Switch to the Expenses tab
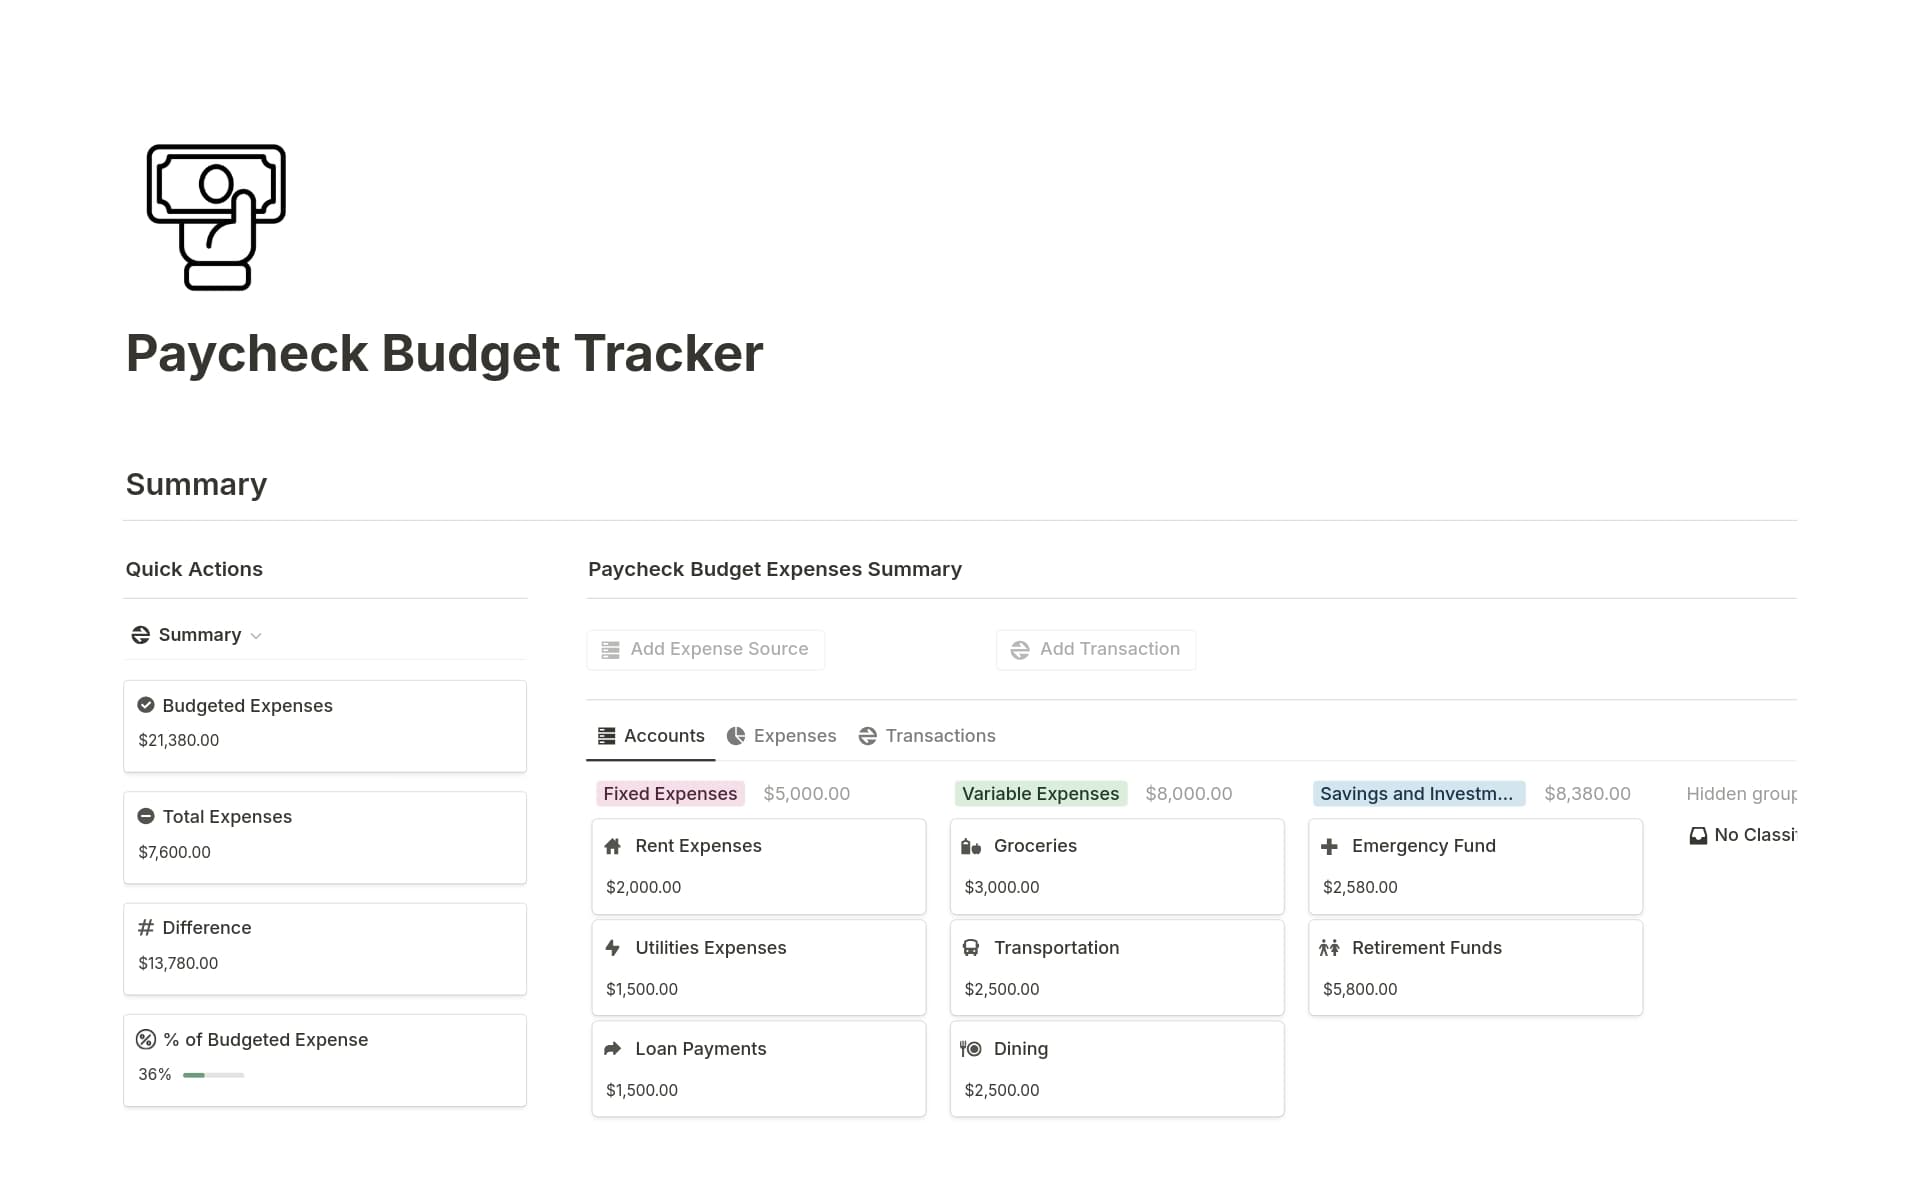The width and height of the screenshot is (1920, 1199). (781, 736)
